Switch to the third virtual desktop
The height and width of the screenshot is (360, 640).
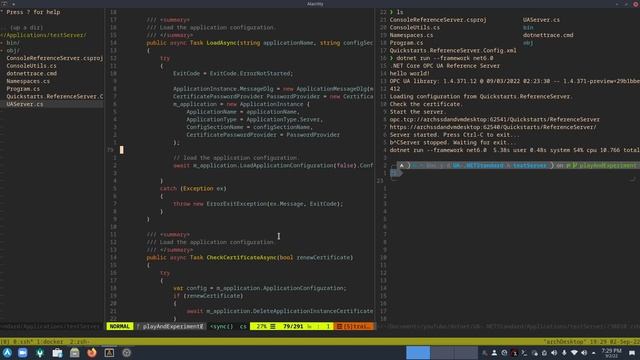click(466, 353)
